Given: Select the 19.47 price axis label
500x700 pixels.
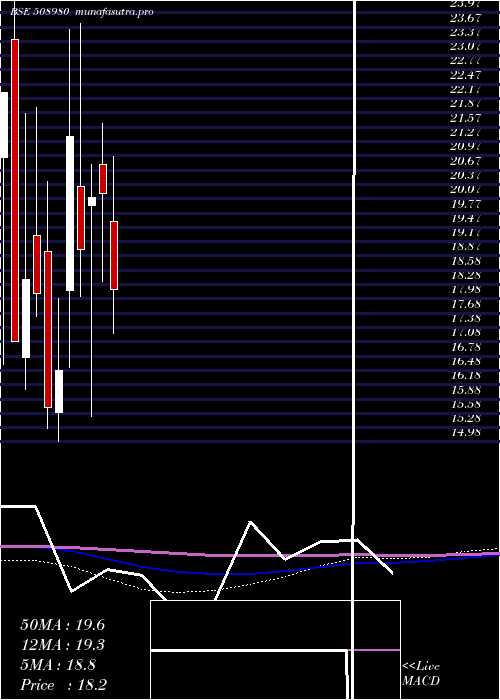Looking at the screenshot, I should pos(466,218).
